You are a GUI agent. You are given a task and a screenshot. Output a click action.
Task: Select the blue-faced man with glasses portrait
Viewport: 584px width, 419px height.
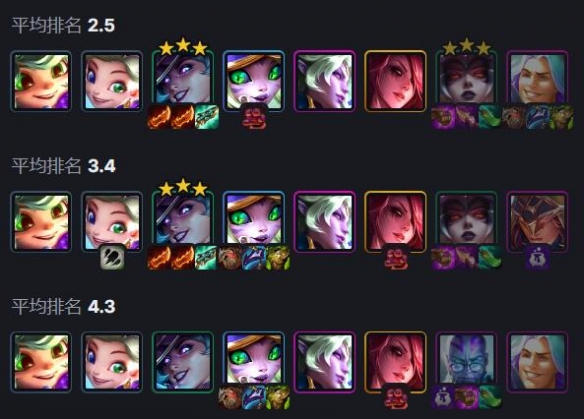click(x=467, y=362)
